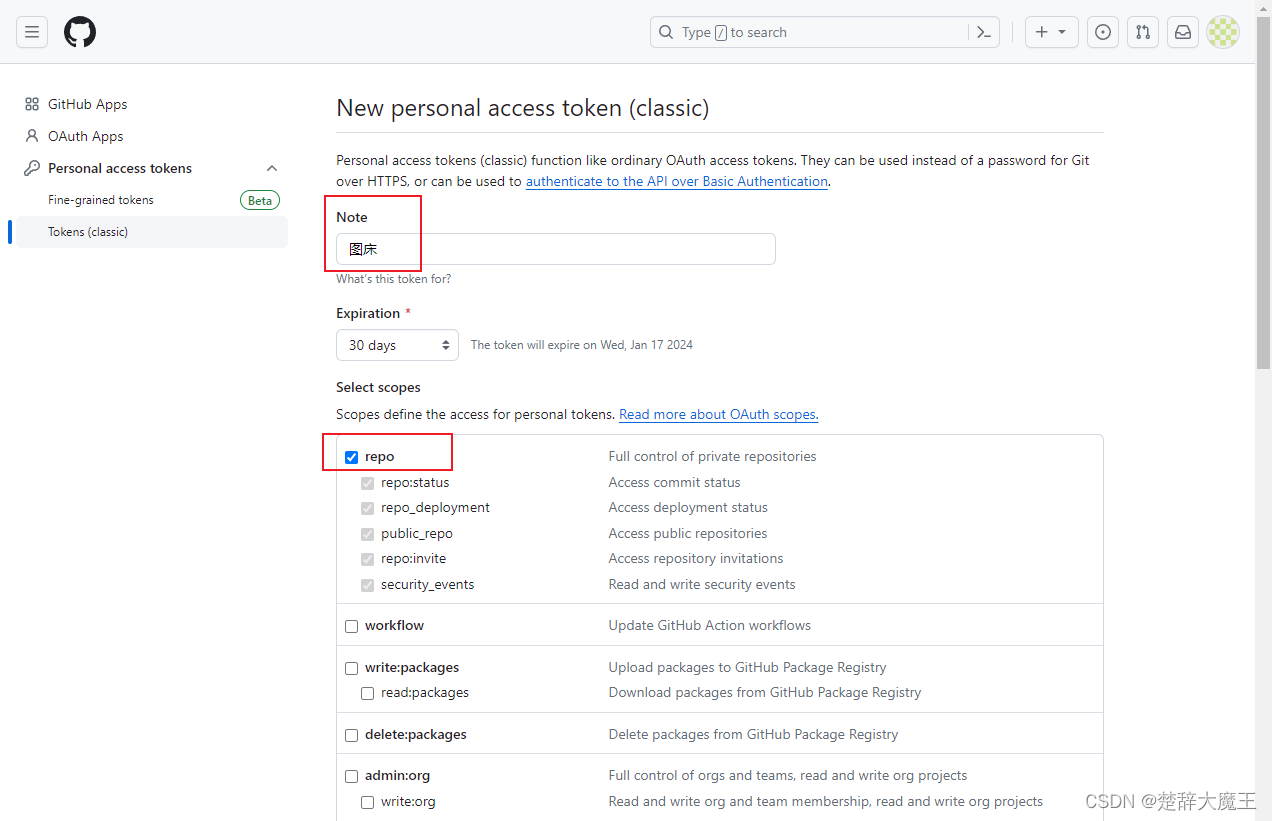Enable the delete:packages scope checkbox
This screenshot has height=821, width=1272.
(x=351, y=735)
